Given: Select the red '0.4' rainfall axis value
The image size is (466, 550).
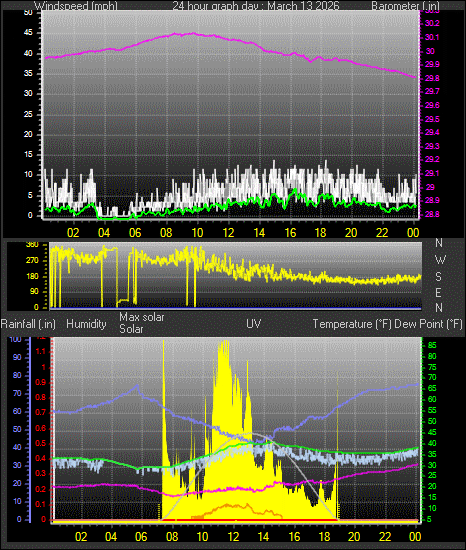Looking at the screenshot, I should click(x=41, y=458).
